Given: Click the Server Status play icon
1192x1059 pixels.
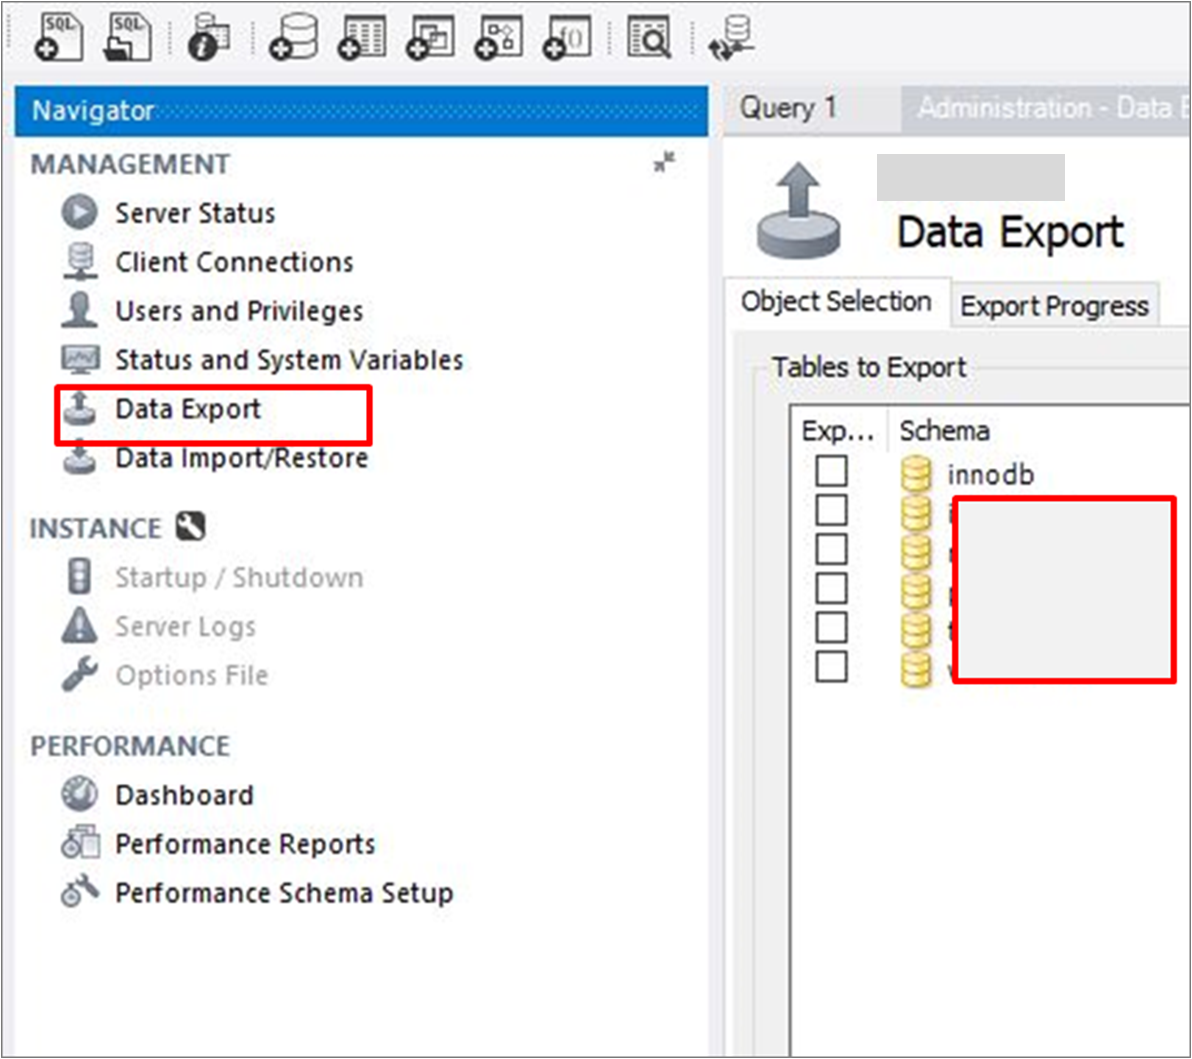Looking at the screenshot, I should (80, 212).
